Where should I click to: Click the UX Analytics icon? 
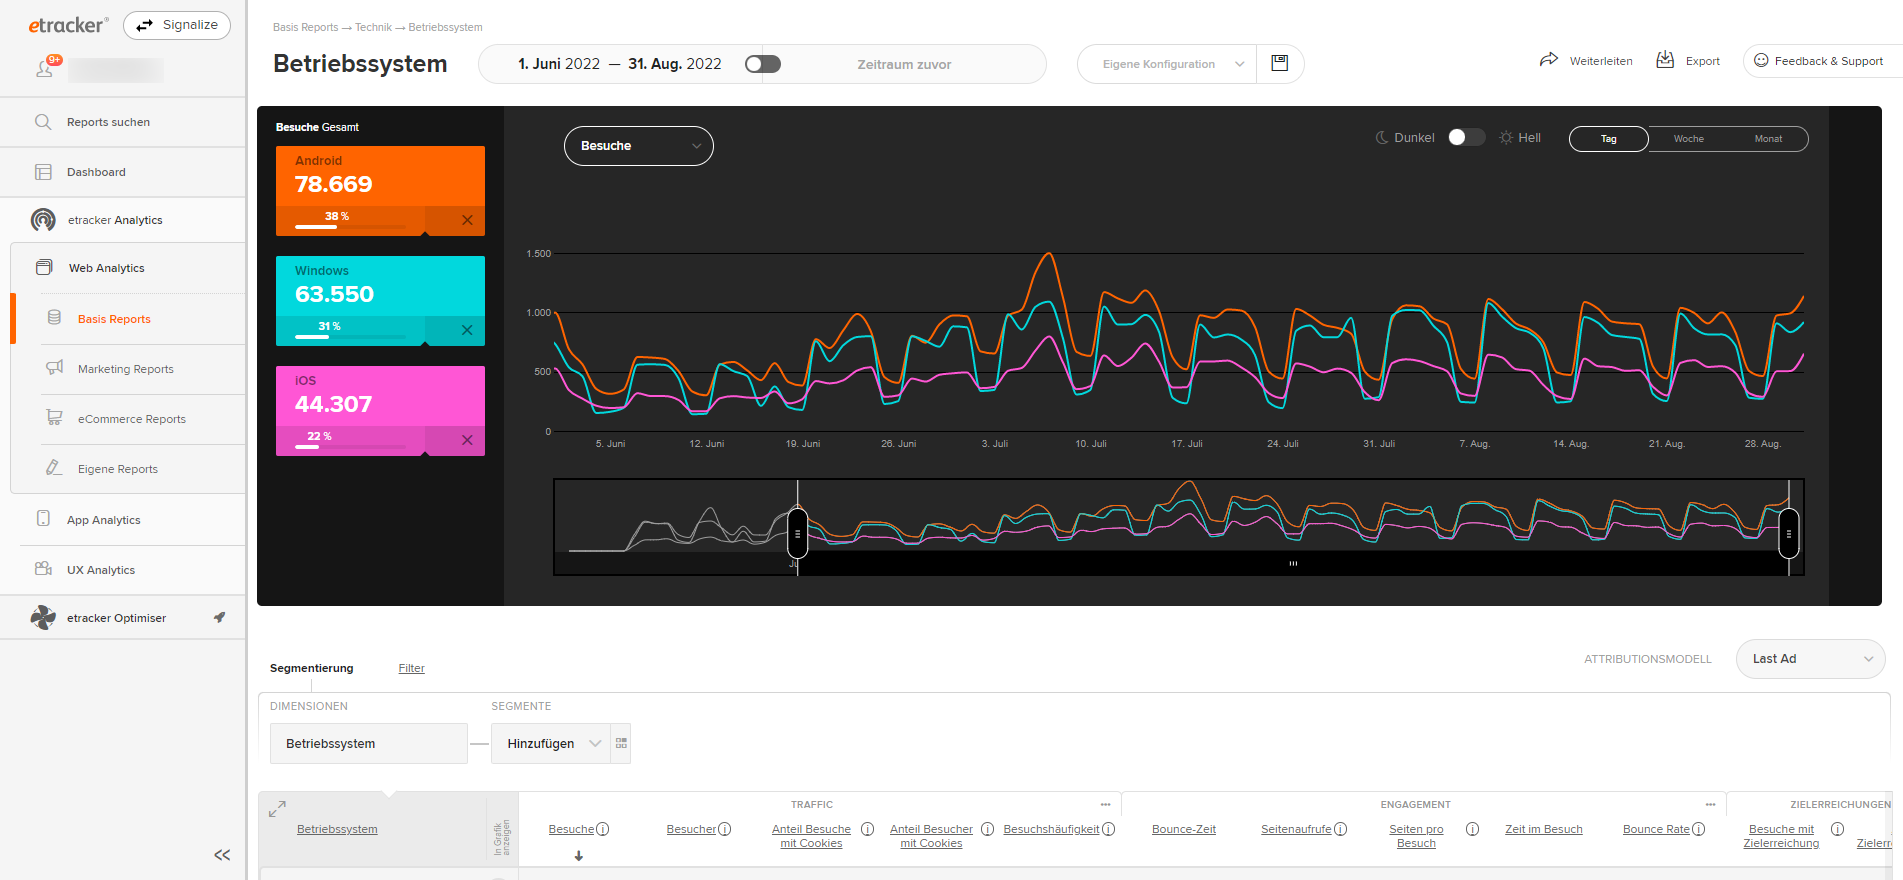click(43, 569)
